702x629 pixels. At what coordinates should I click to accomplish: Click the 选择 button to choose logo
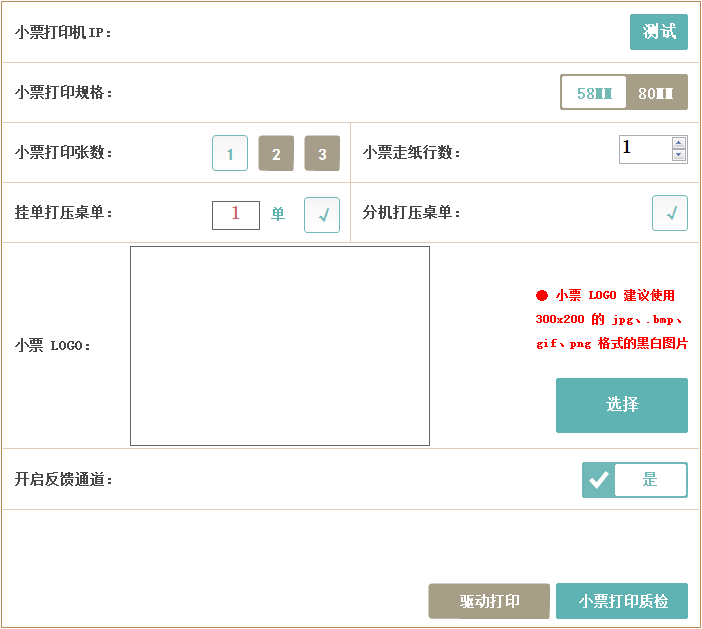622,406
